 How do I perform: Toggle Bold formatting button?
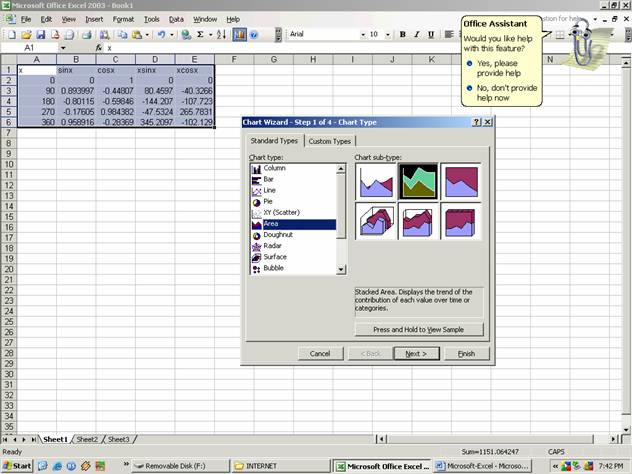(402, 35)
